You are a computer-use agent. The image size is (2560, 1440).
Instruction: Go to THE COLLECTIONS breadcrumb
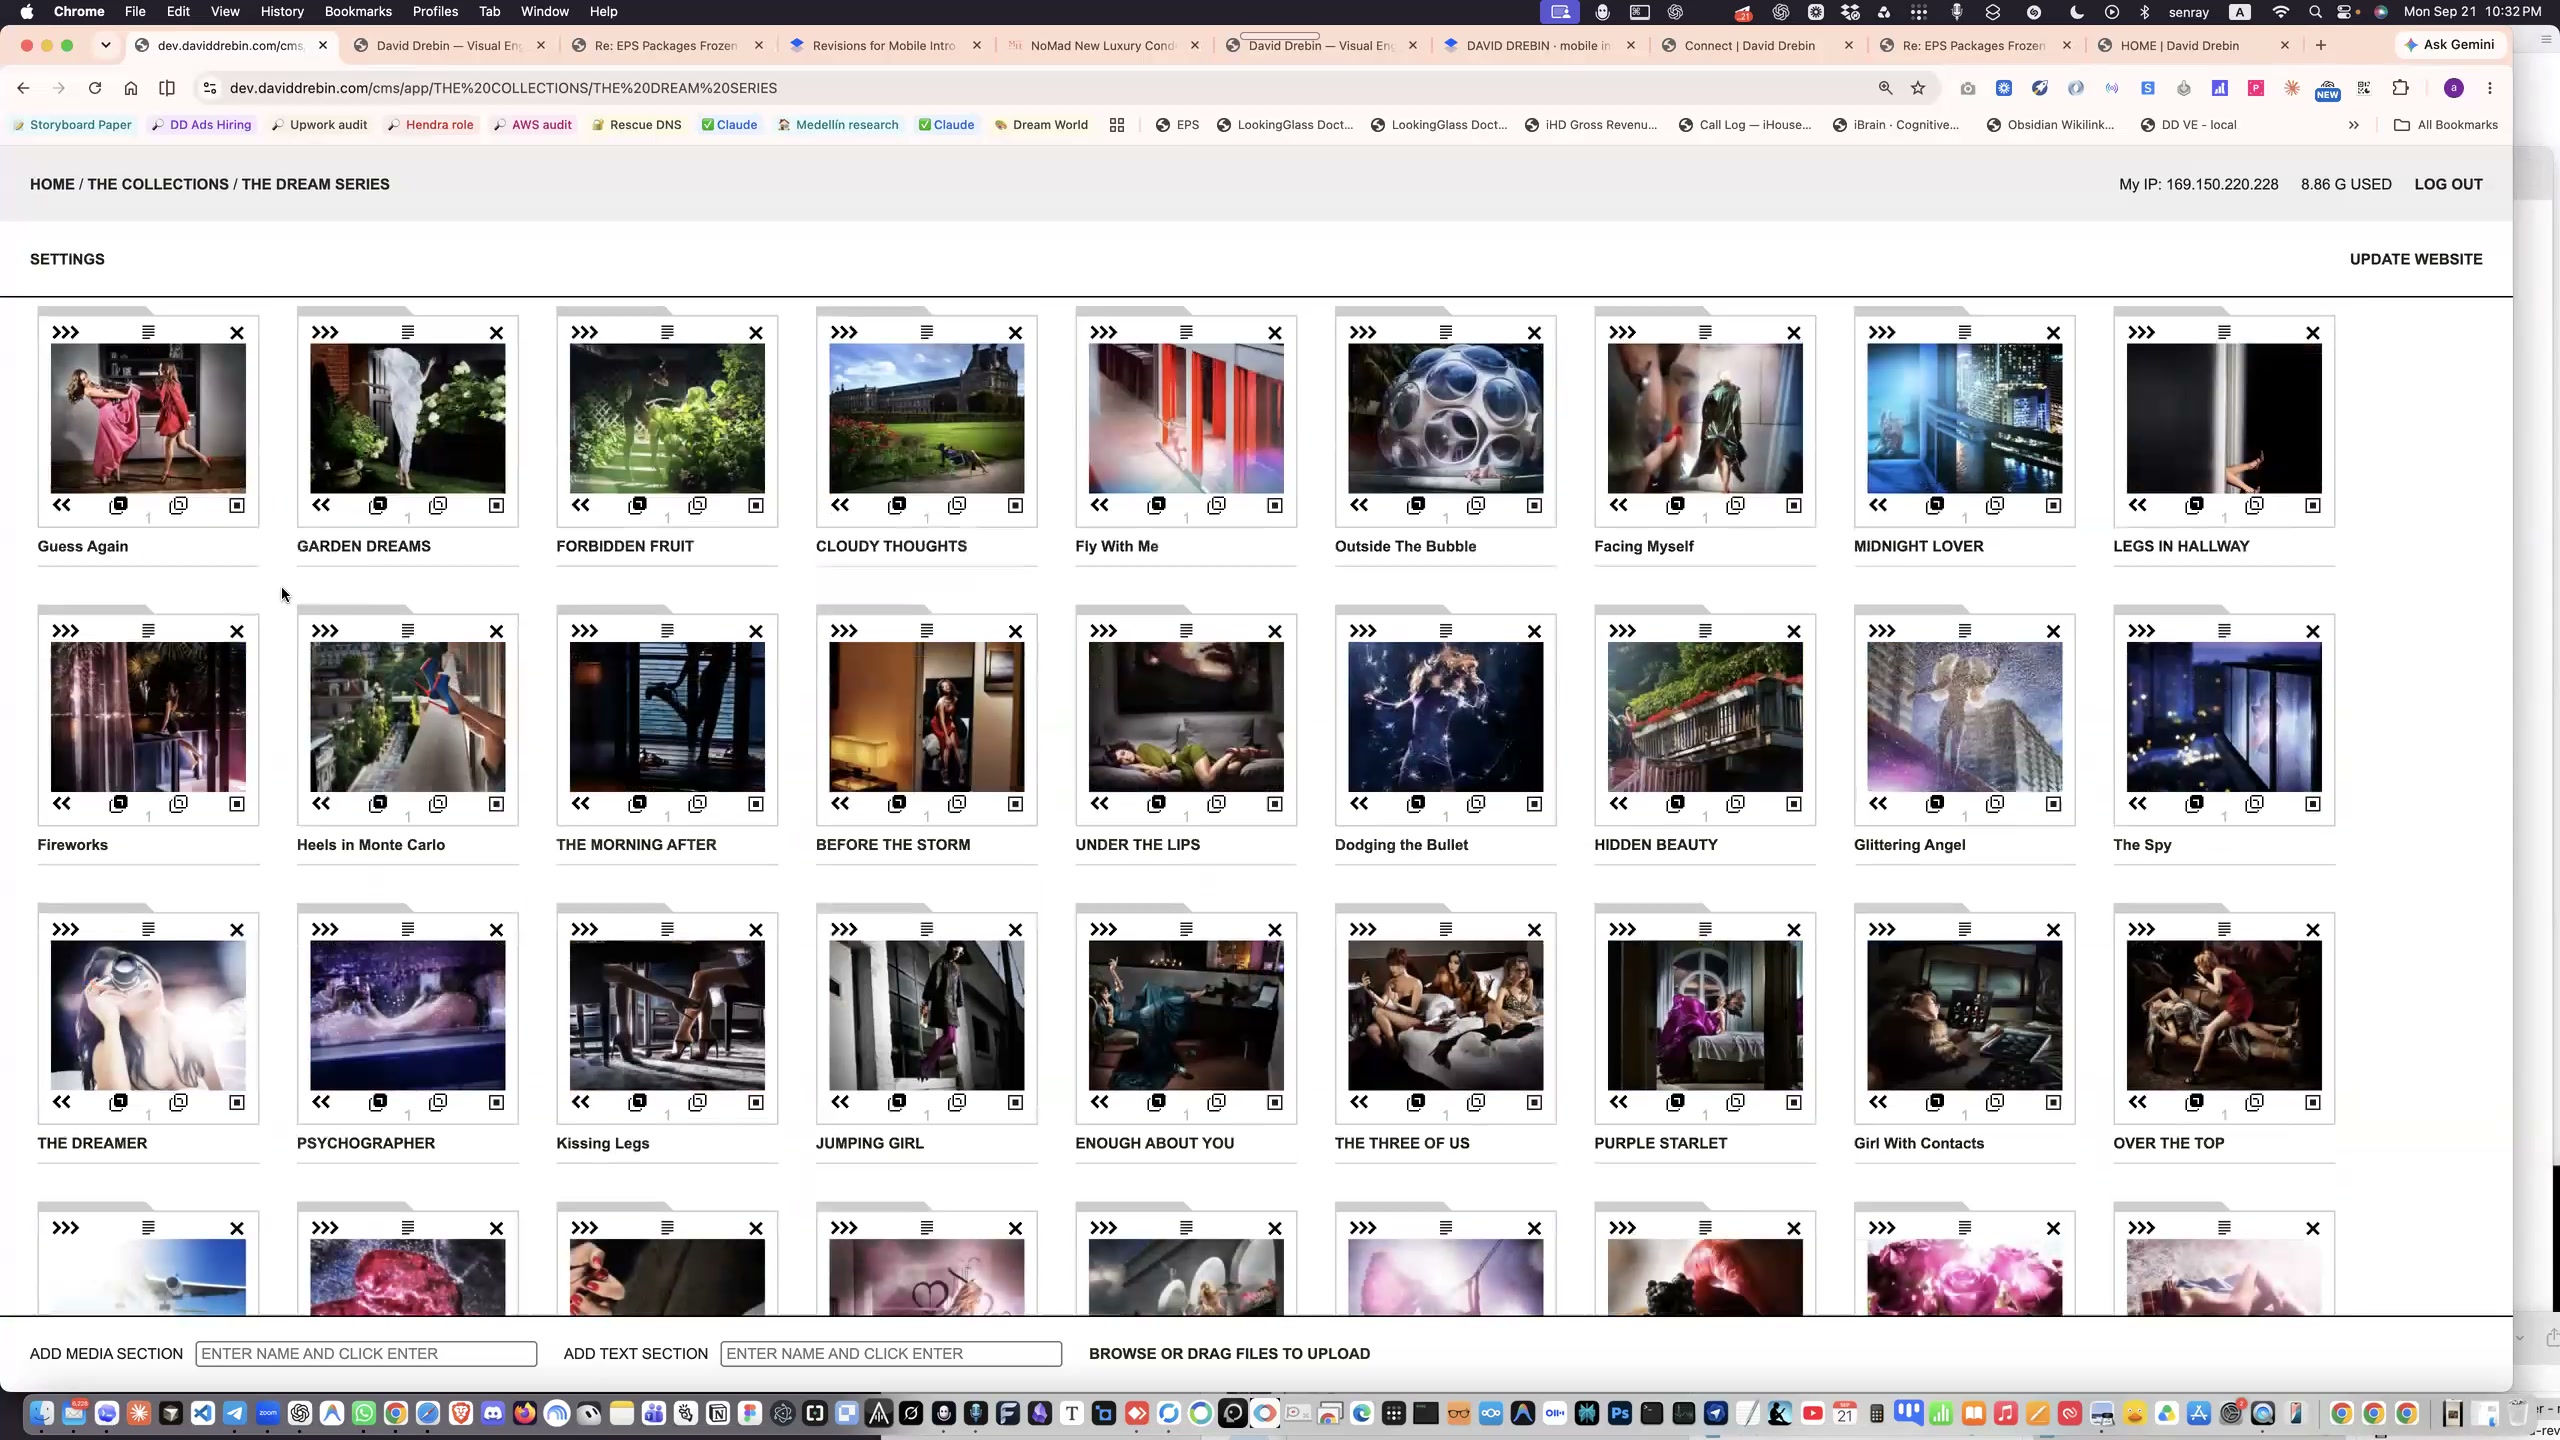(x=158, y=184)
